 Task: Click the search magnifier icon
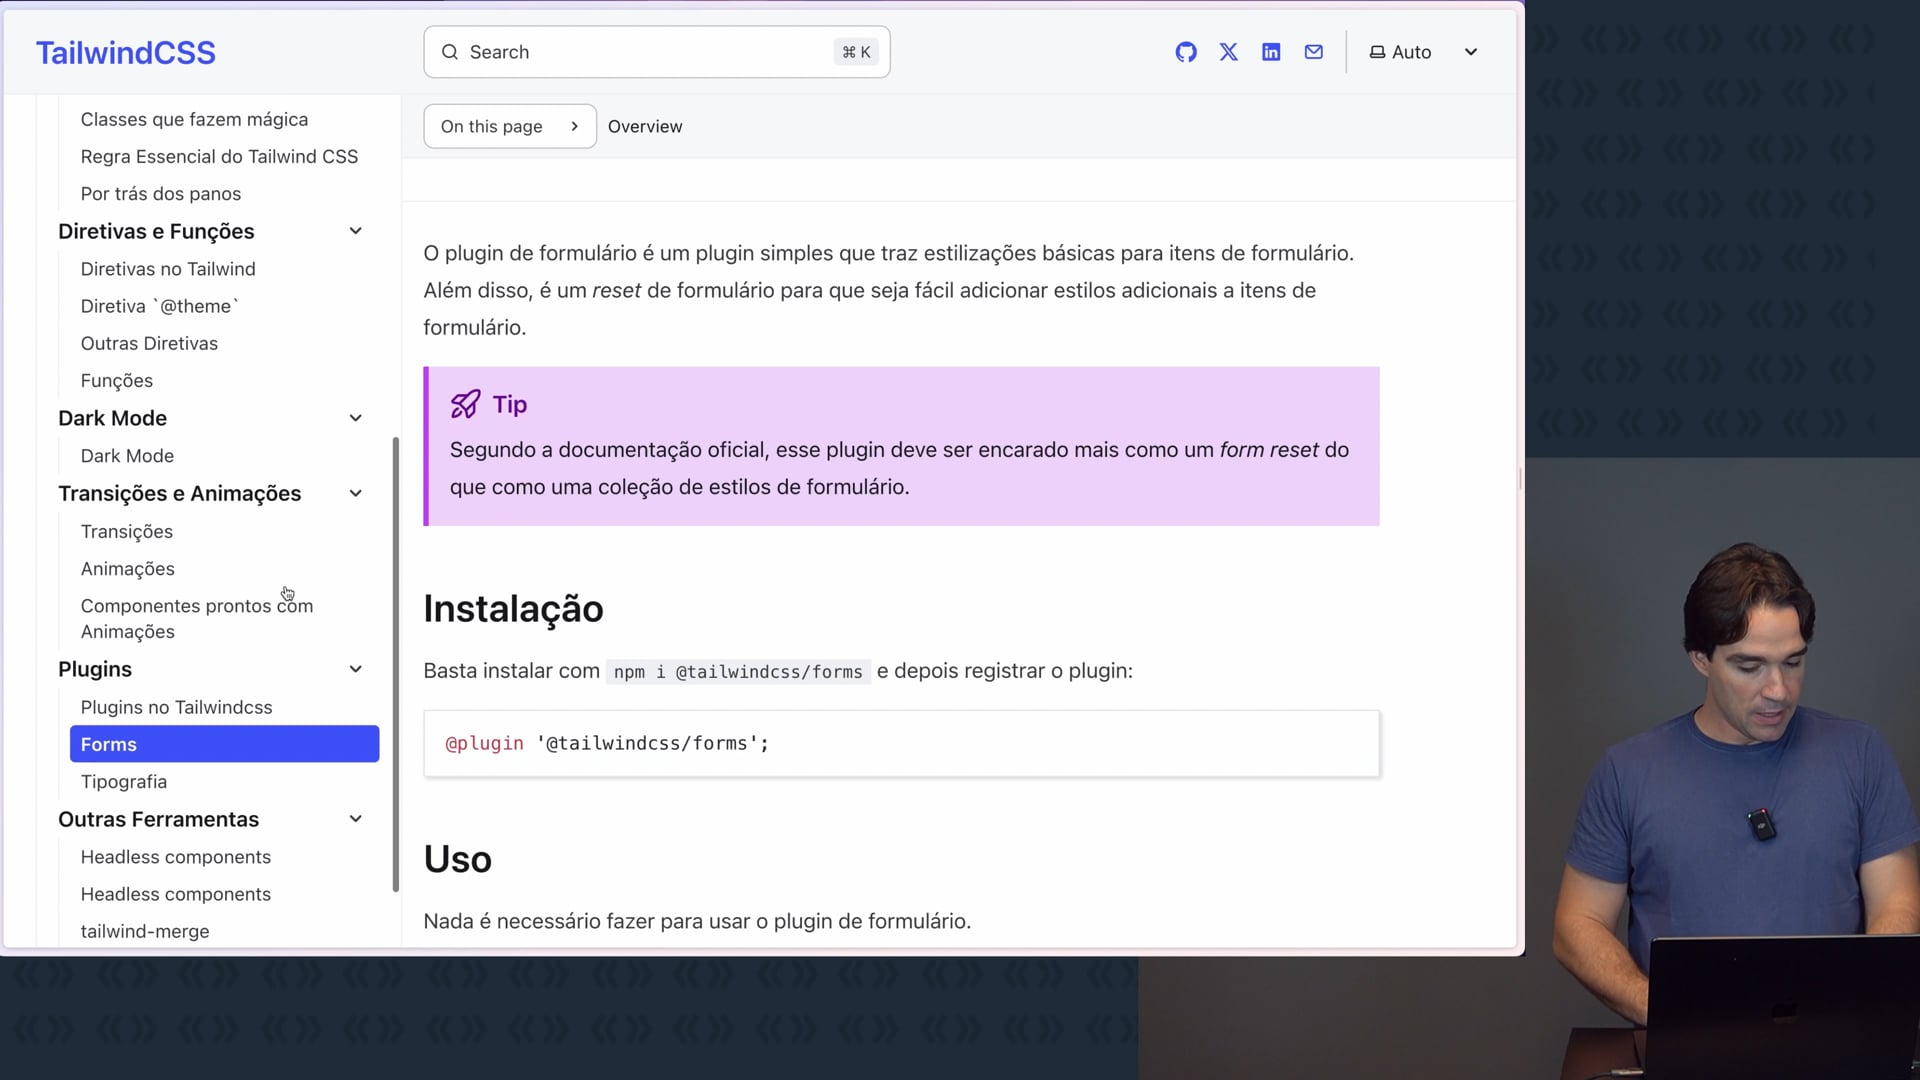click(x=450, y=52)
